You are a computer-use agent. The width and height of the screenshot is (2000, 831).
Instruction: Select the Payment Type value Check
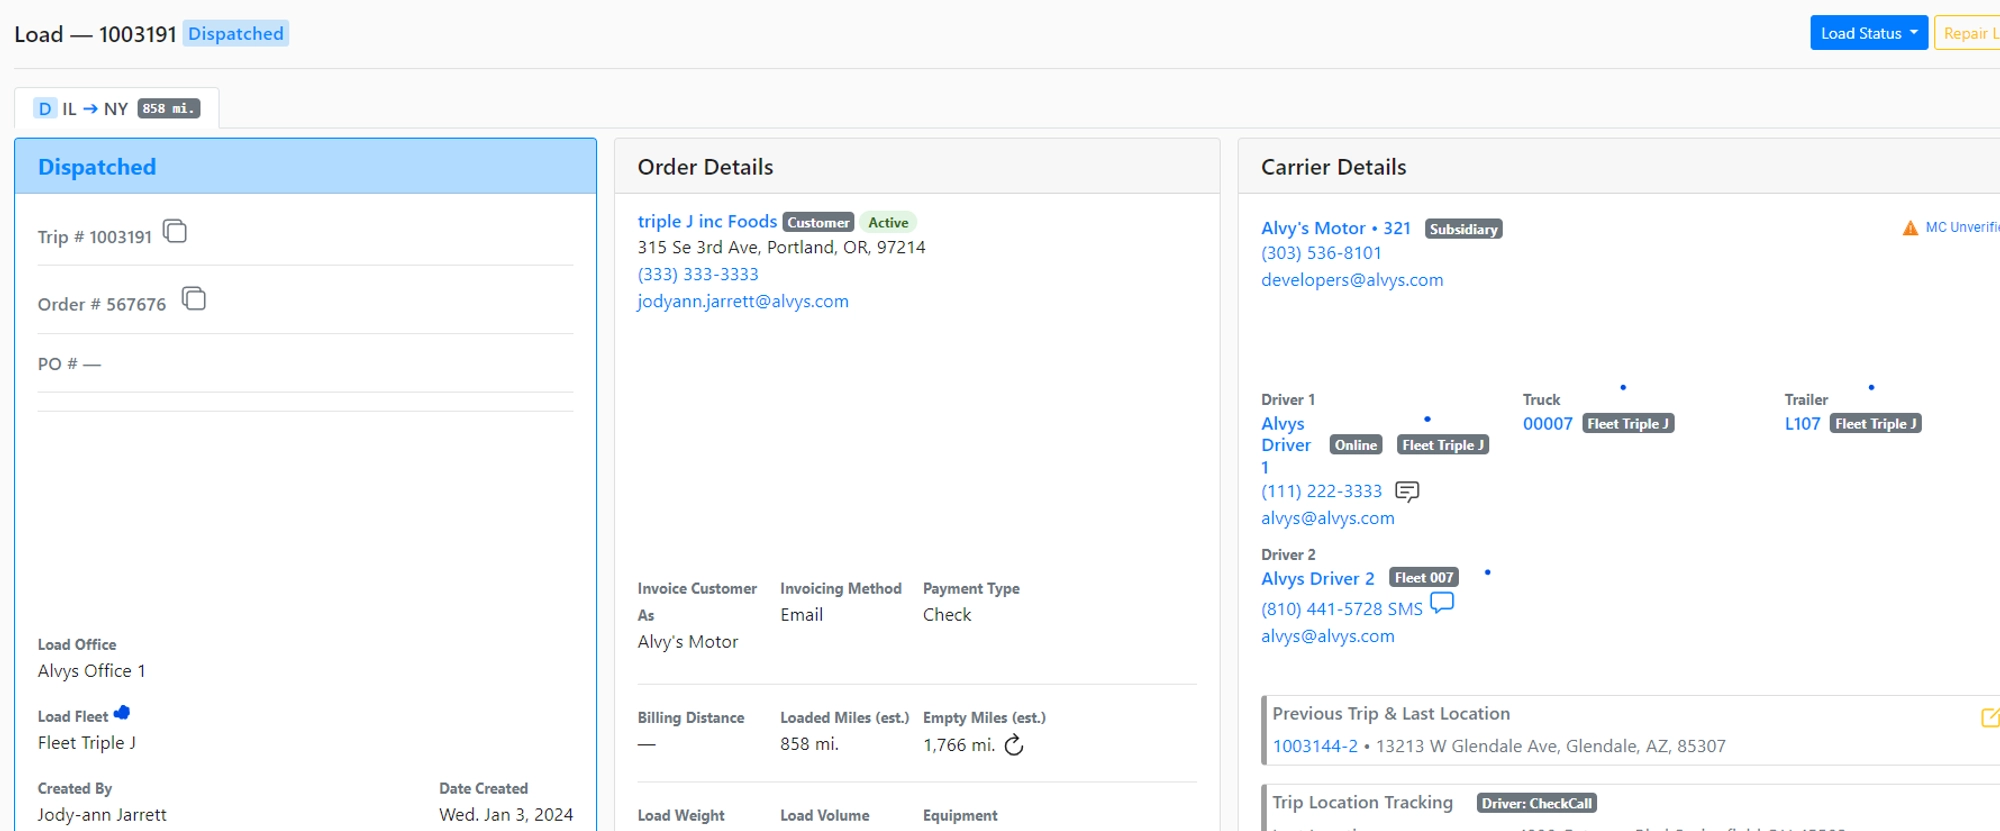(947, 615)
